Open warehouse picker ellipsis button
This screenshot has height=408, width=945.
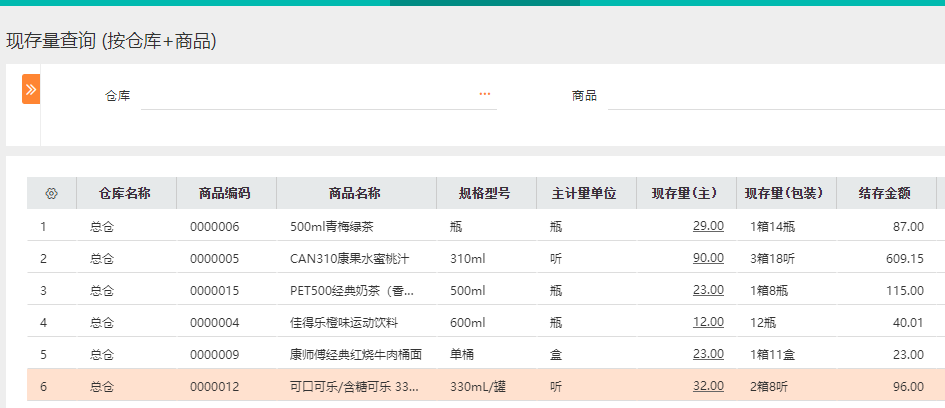point(485,94)
